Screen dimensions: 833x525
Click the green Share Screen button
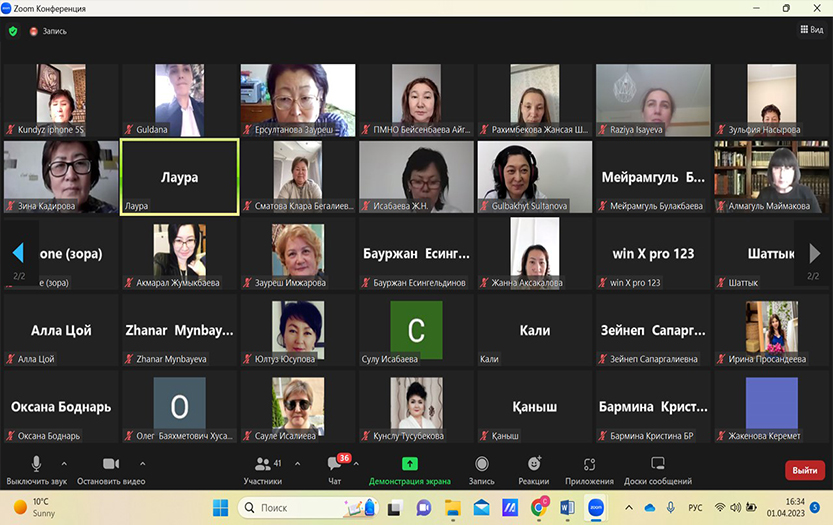tap(409, 468)
